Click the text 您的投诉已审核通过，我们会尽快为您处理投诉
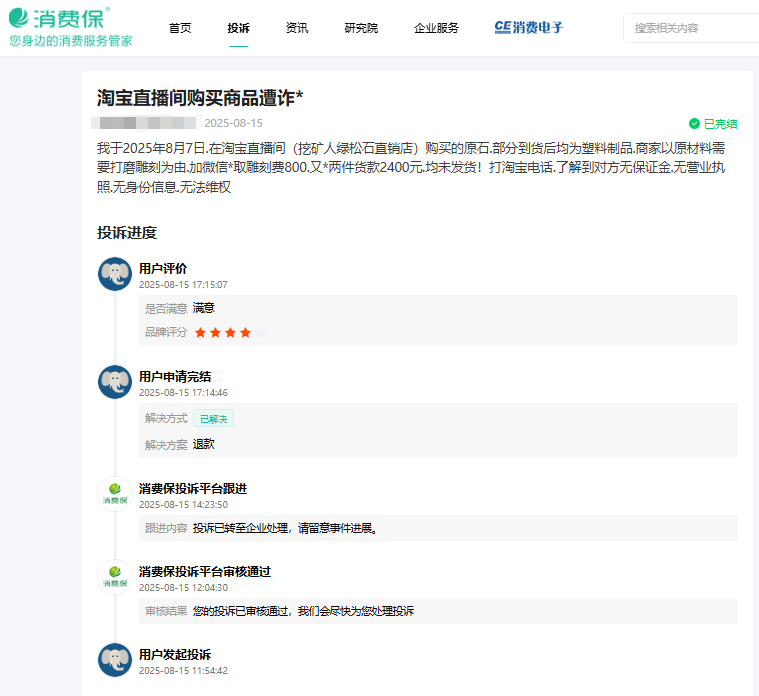Screen dimensions: 759x696 [x=303, y=611]
